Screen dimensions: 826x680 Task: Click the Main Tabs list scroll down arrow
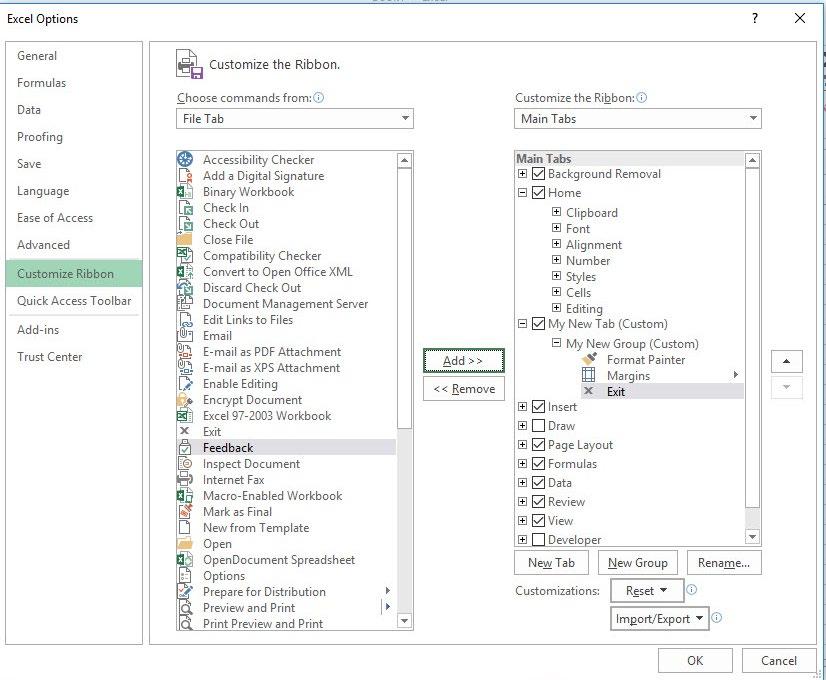point(752,537)
